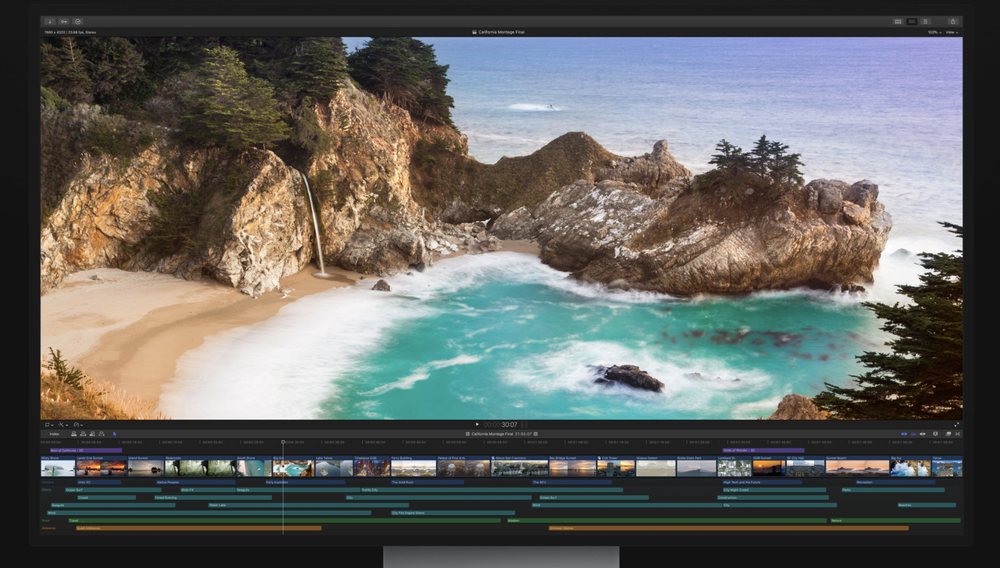Click the purple Best of California title clip
1000x568 pixels.
tap(86, 451)
